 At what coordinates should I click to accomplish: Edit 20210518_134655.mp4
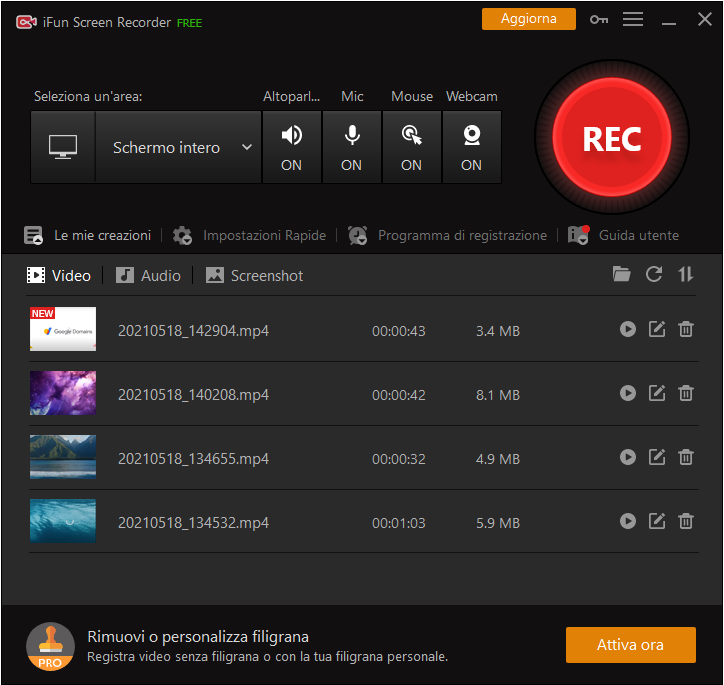click(657, 457)
